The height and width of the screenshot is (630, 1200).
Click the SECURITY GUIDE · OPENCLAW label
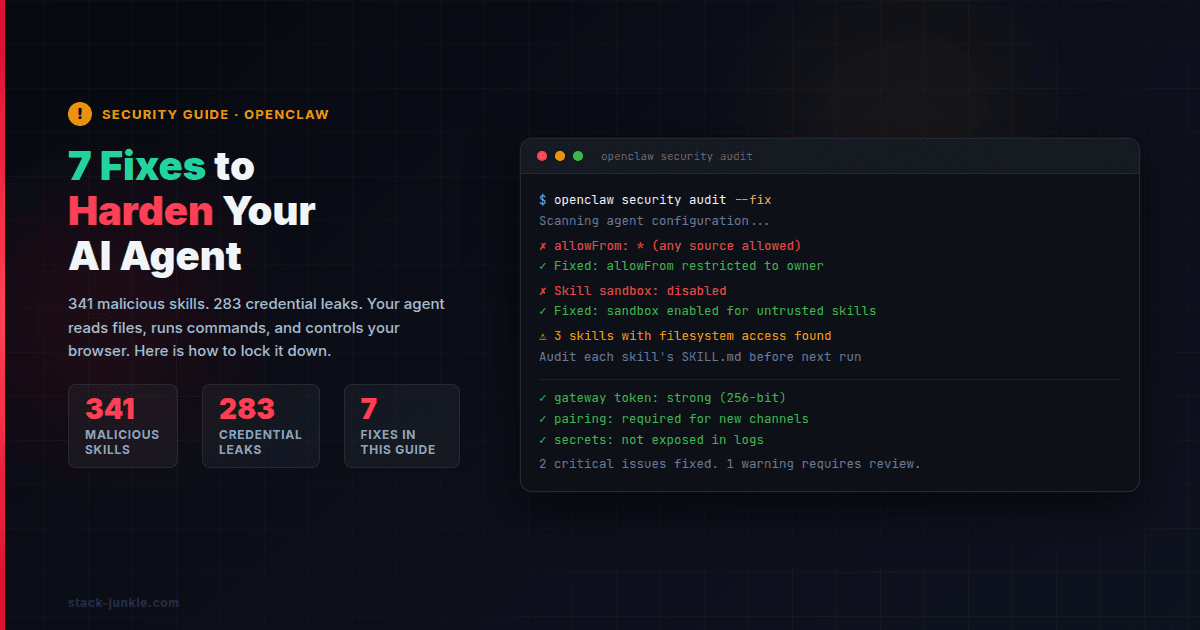tap(215, 114)
